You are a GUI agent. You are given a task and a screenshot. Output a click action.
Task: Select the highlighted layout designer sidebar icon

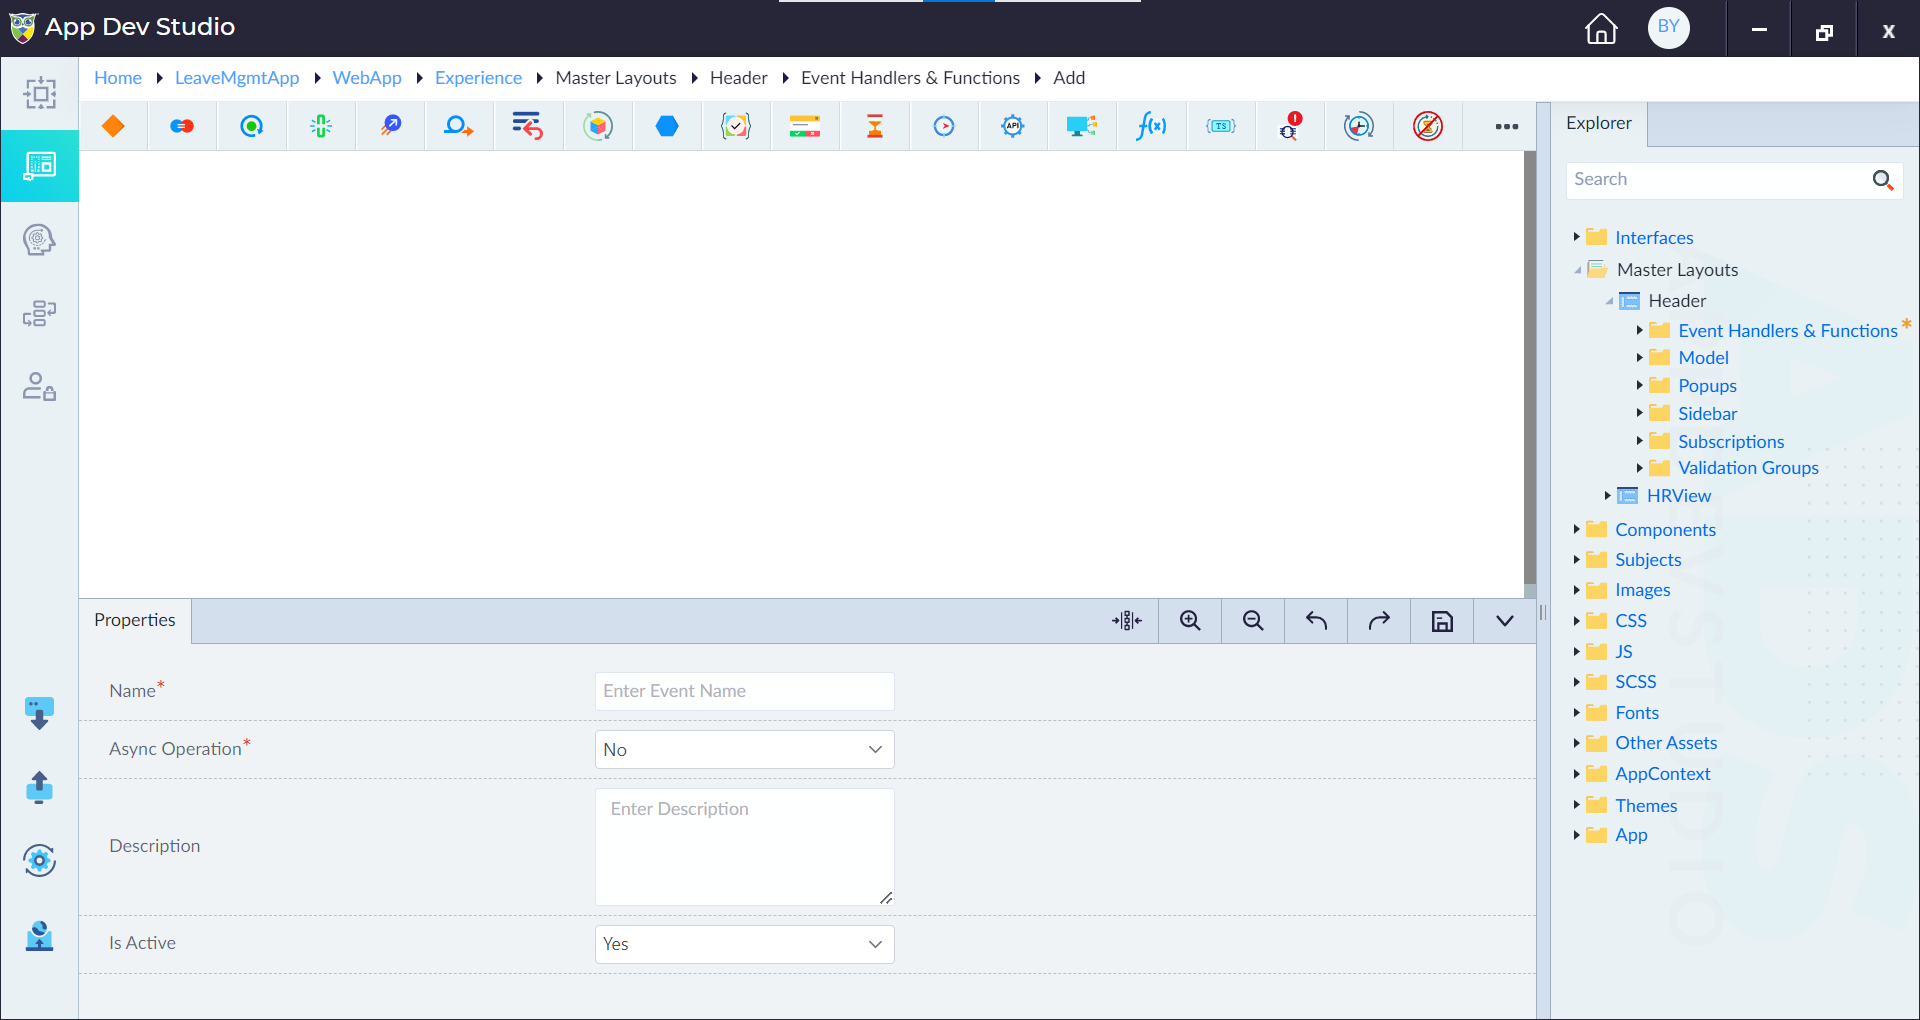[40, 166]
